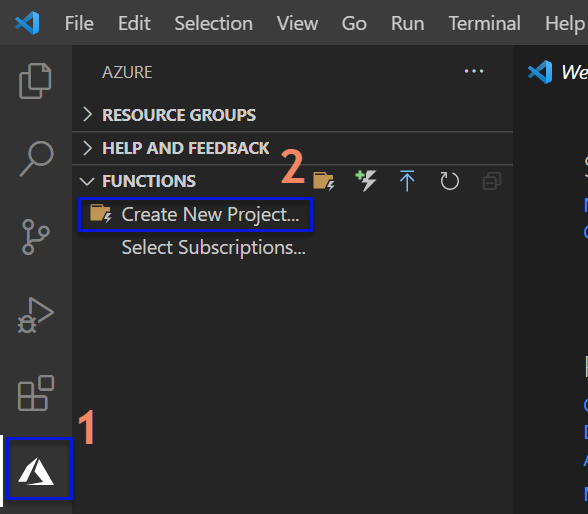Open the Edit menu
The width and height of the screenshot is (588, 514).
(134, 23)
